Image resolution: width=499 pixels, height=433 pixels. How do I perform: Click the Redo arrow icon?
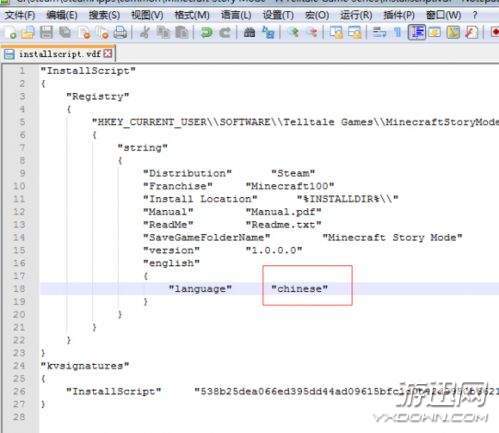click(225, 32)
